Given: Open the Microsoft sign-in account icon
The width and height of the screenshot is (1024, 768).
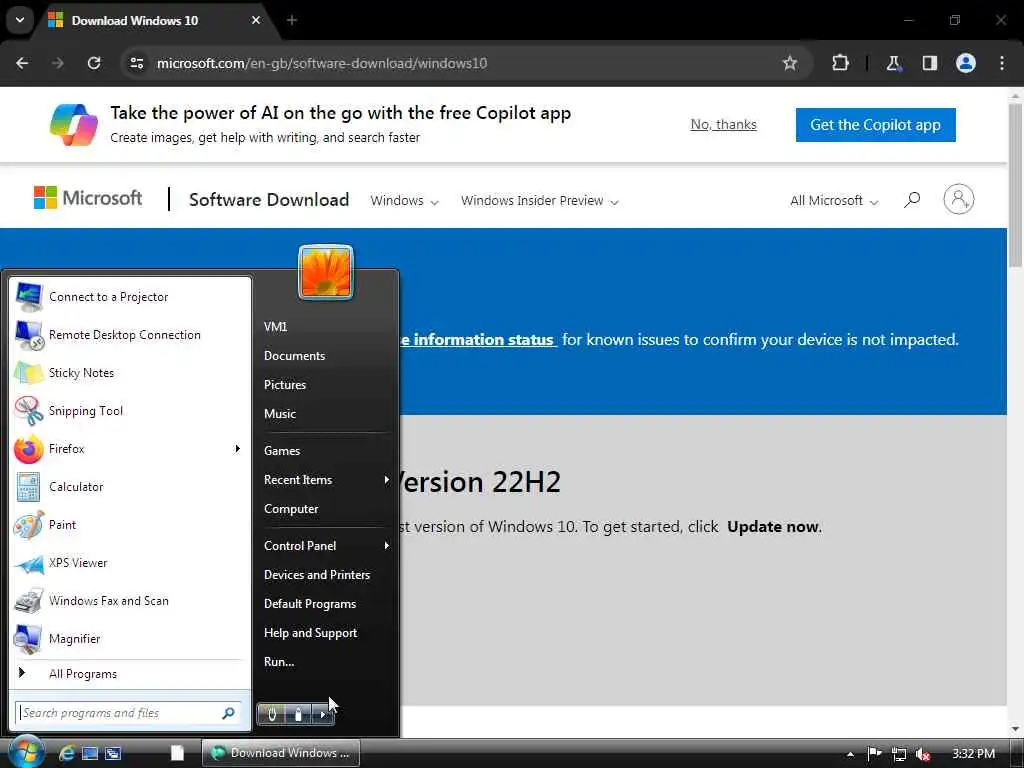Looking at the screenshot, I should (x=959, y=199).
